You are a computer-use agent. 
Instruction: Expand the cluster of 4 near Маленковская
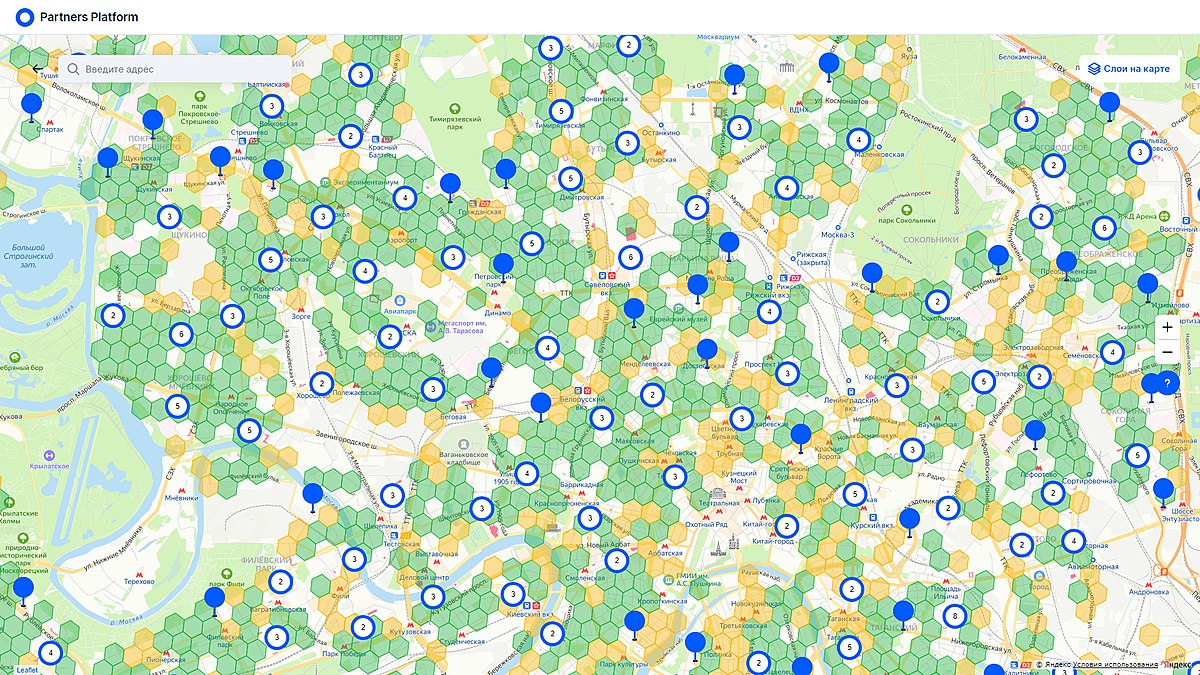[858, 139]
